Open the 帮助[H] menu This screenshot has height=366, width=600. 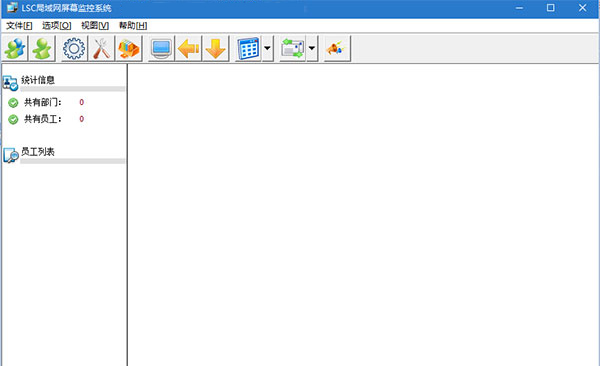coord(133,26)
